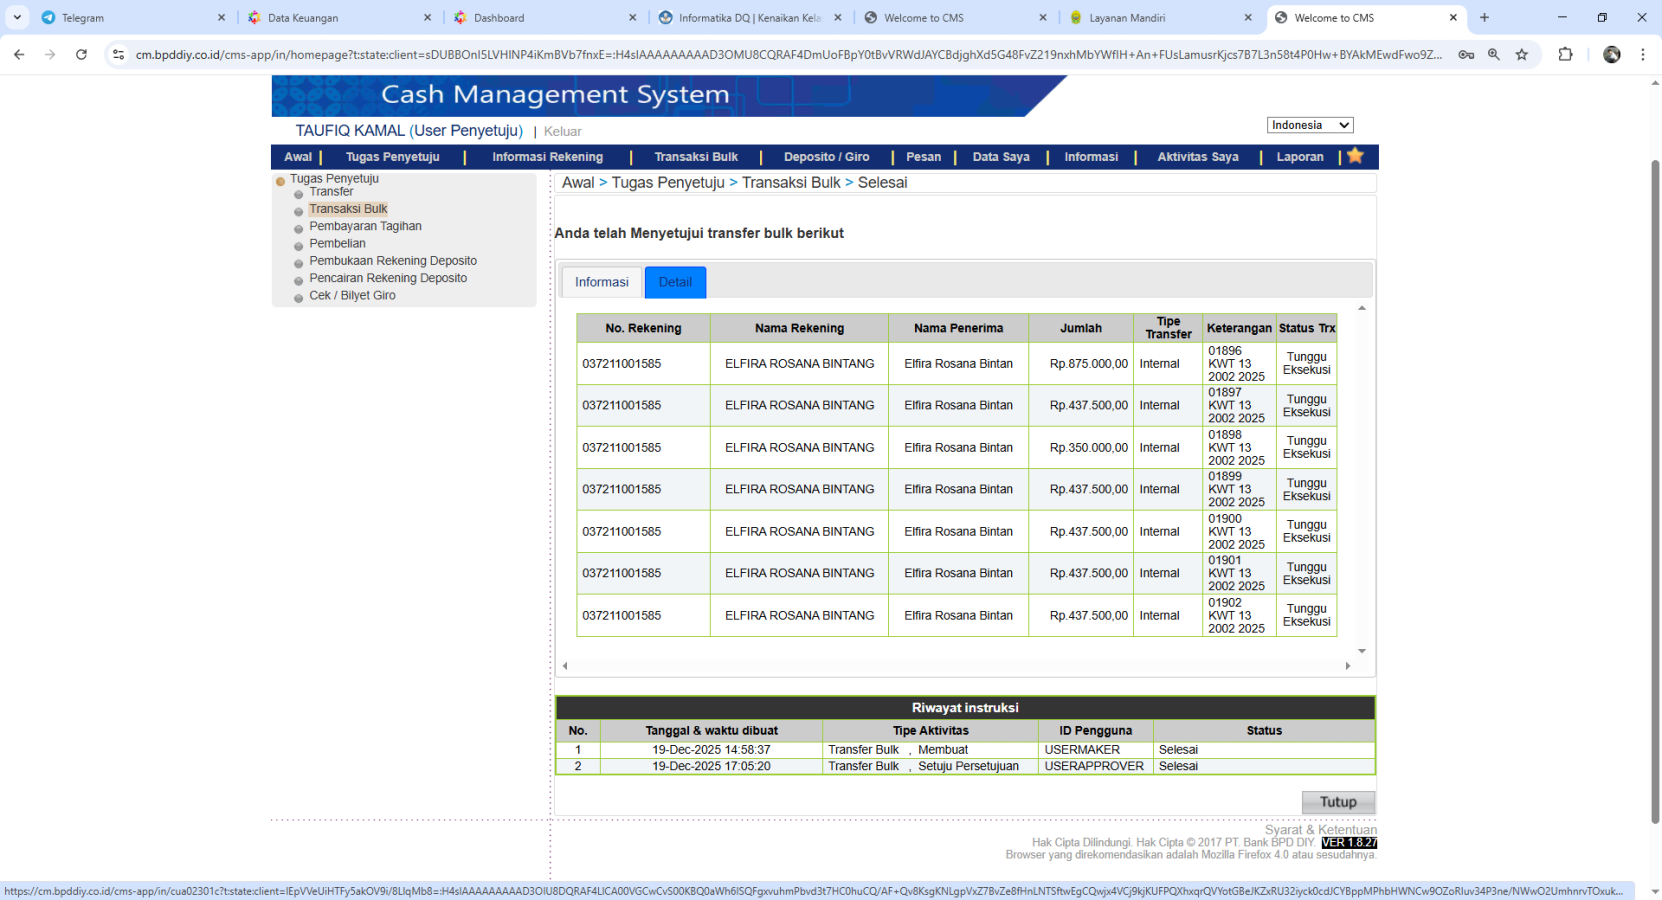Viewport: 1662px width, 900px height.
Task: Click the Keluar logout link
Action: [562, 131]
